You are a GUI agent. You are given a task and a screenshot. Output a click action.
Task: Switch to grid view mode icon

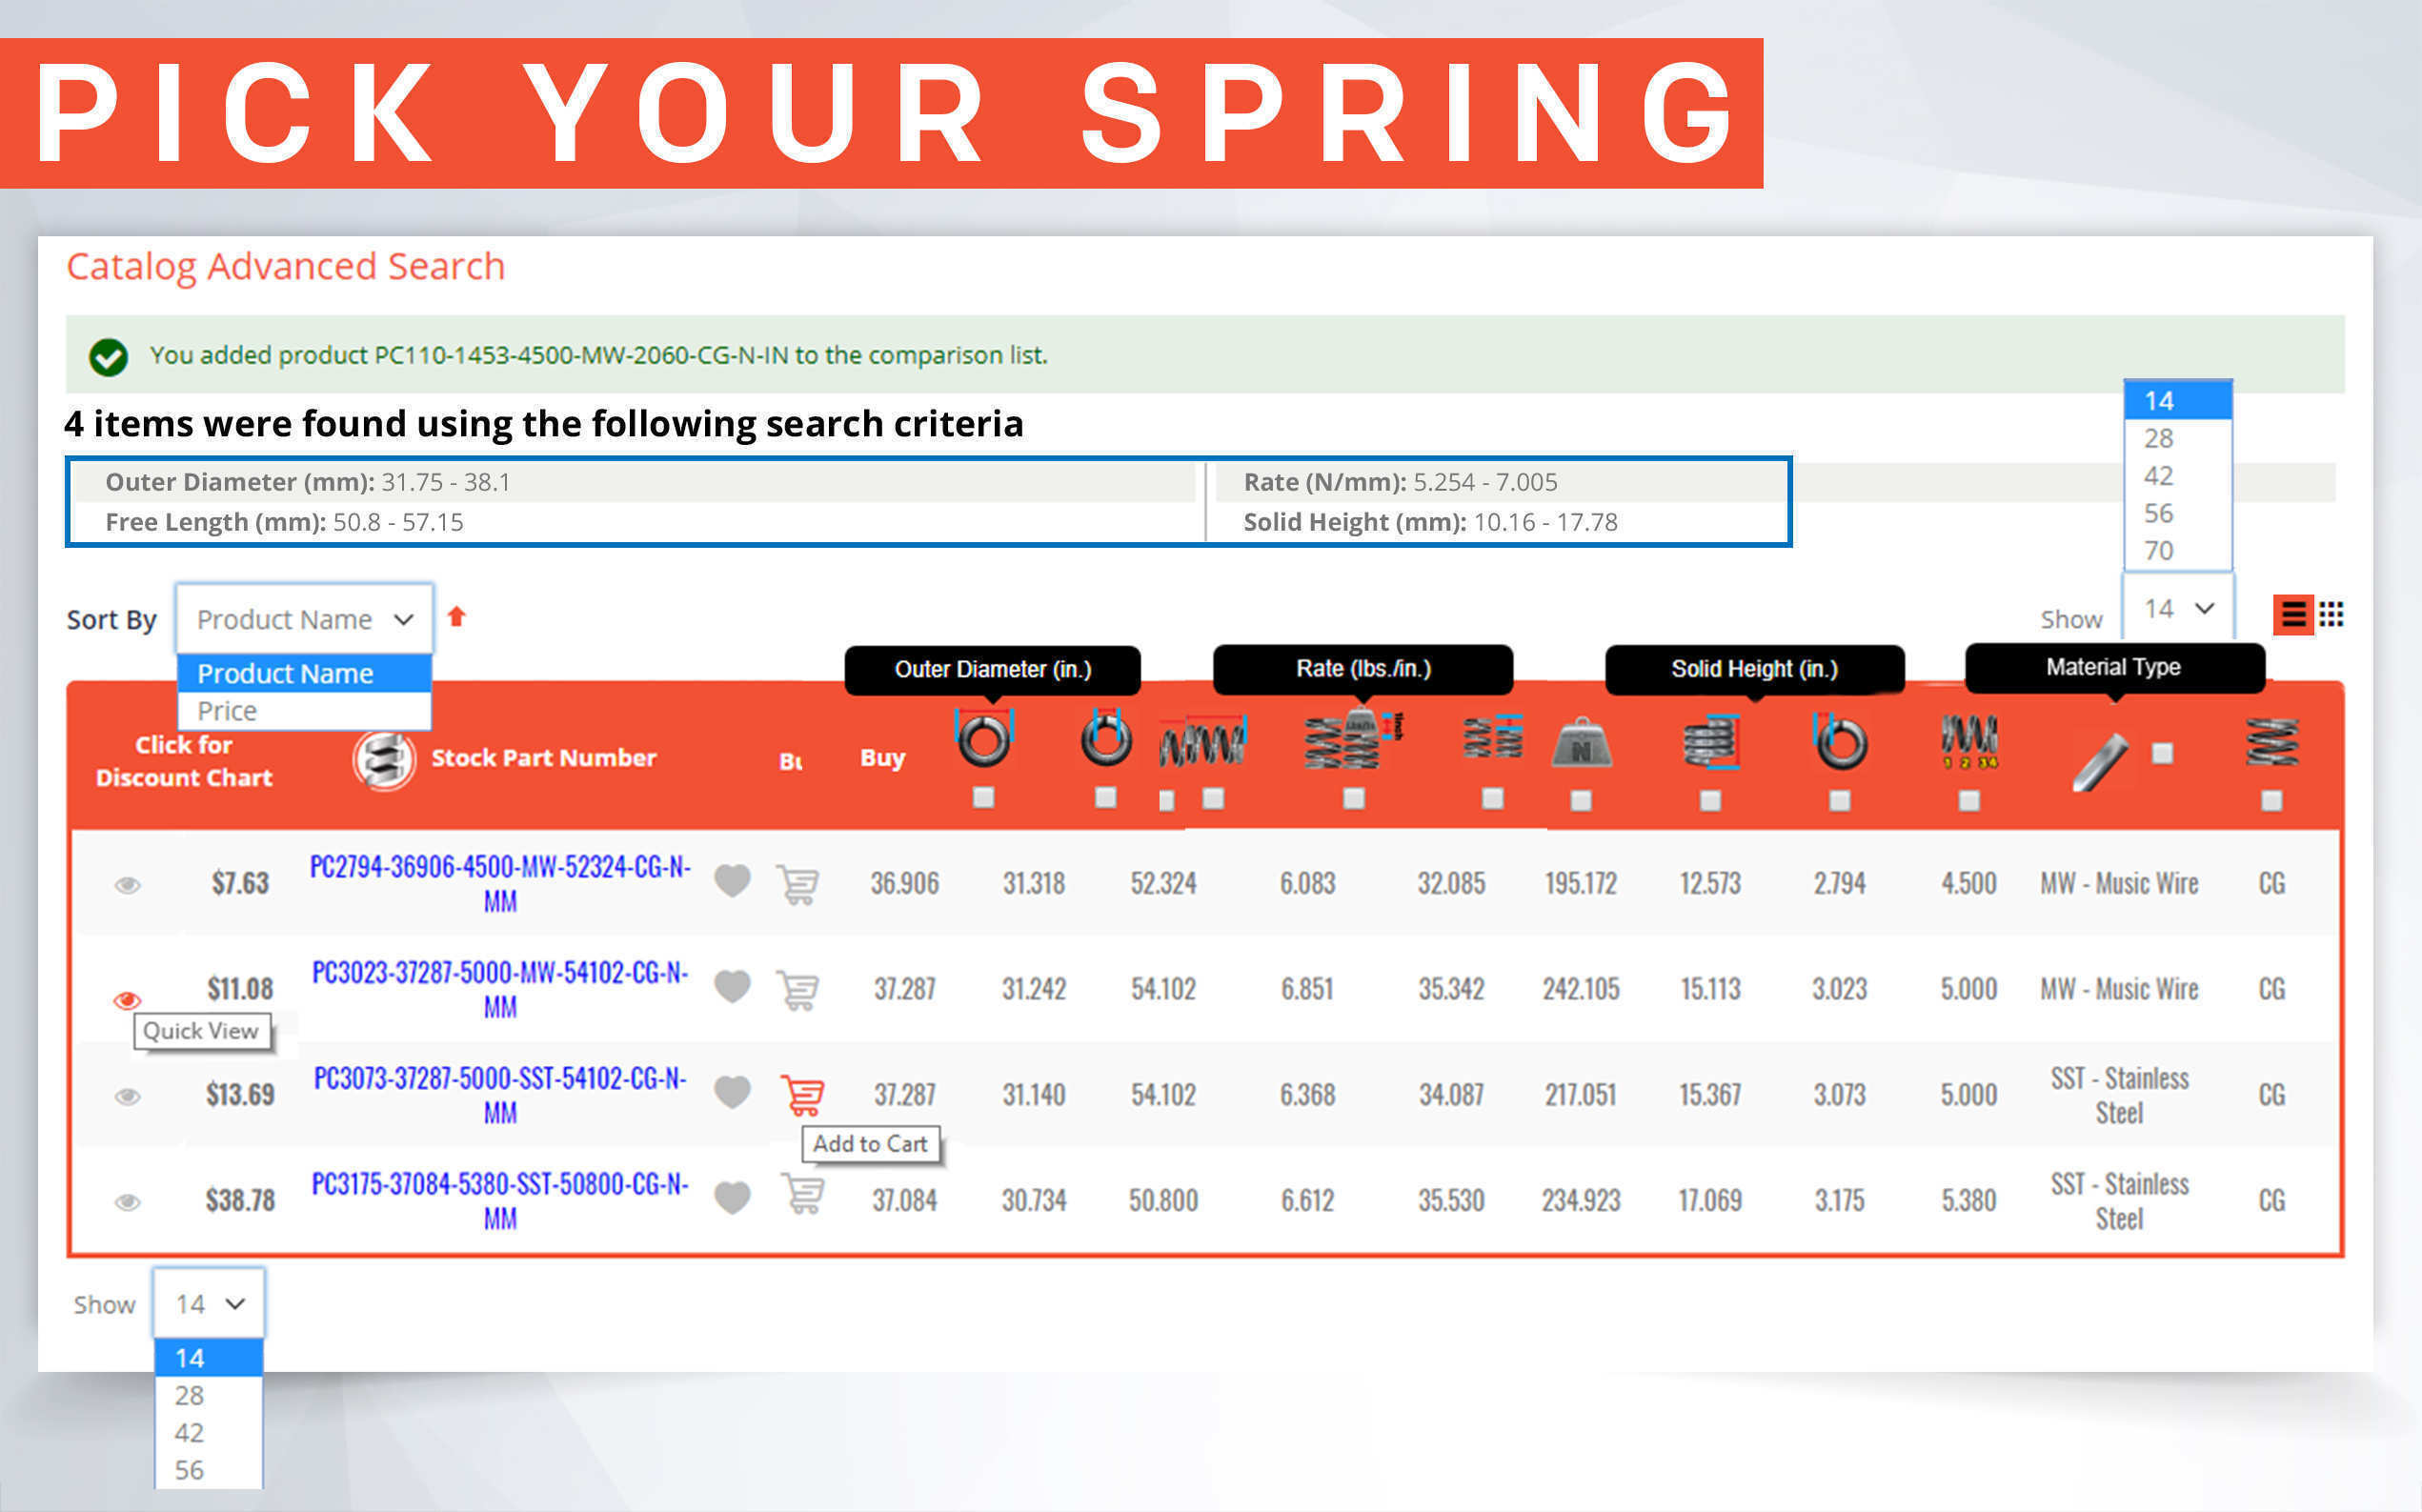2331,614
